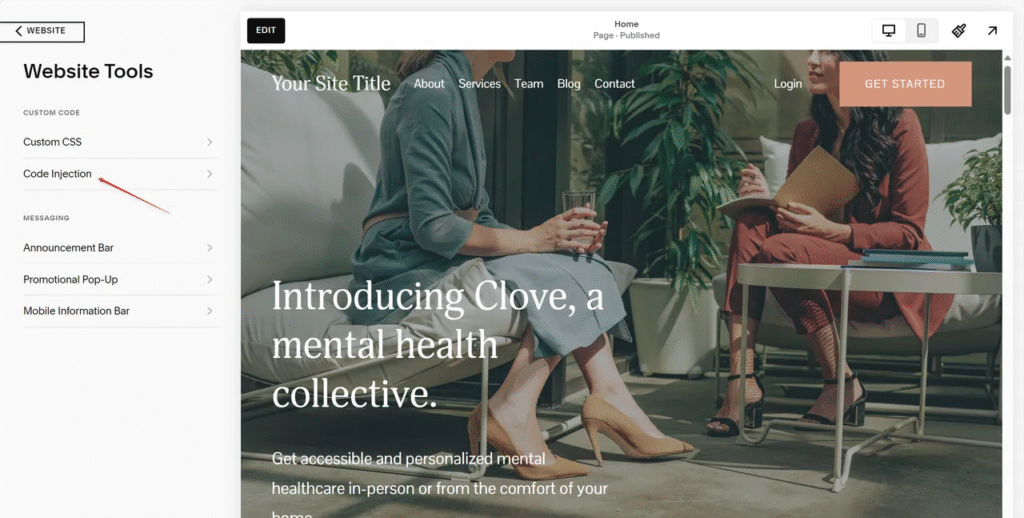Open Announcement Bar settings
The image size is (1024, 518).
coord(120,248)
